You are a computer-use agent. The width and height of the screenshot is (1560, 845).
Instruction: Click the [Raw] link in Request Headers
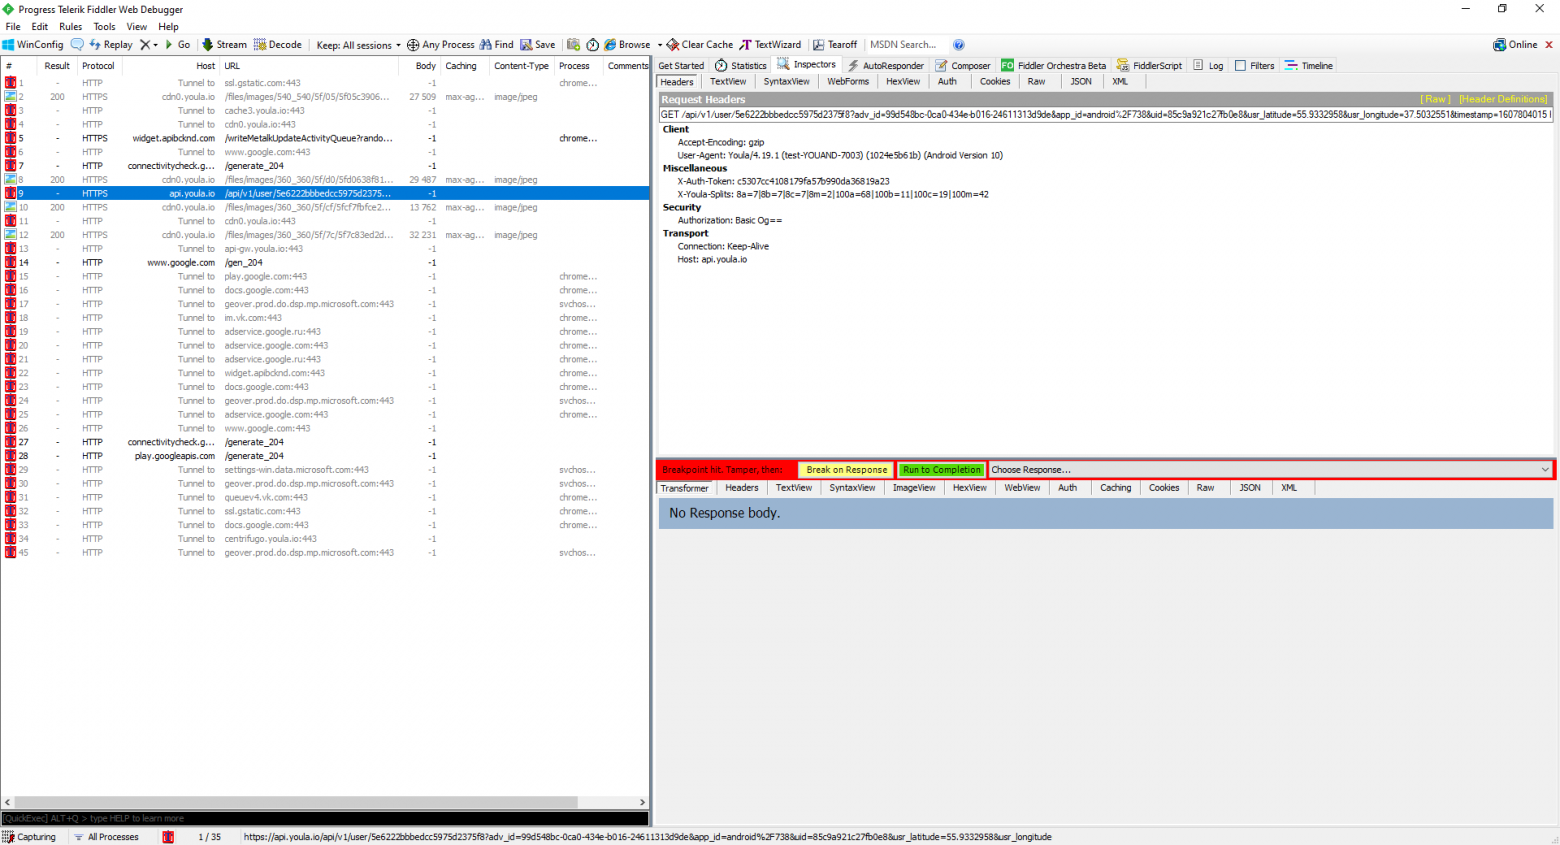tap(1436, 100)
